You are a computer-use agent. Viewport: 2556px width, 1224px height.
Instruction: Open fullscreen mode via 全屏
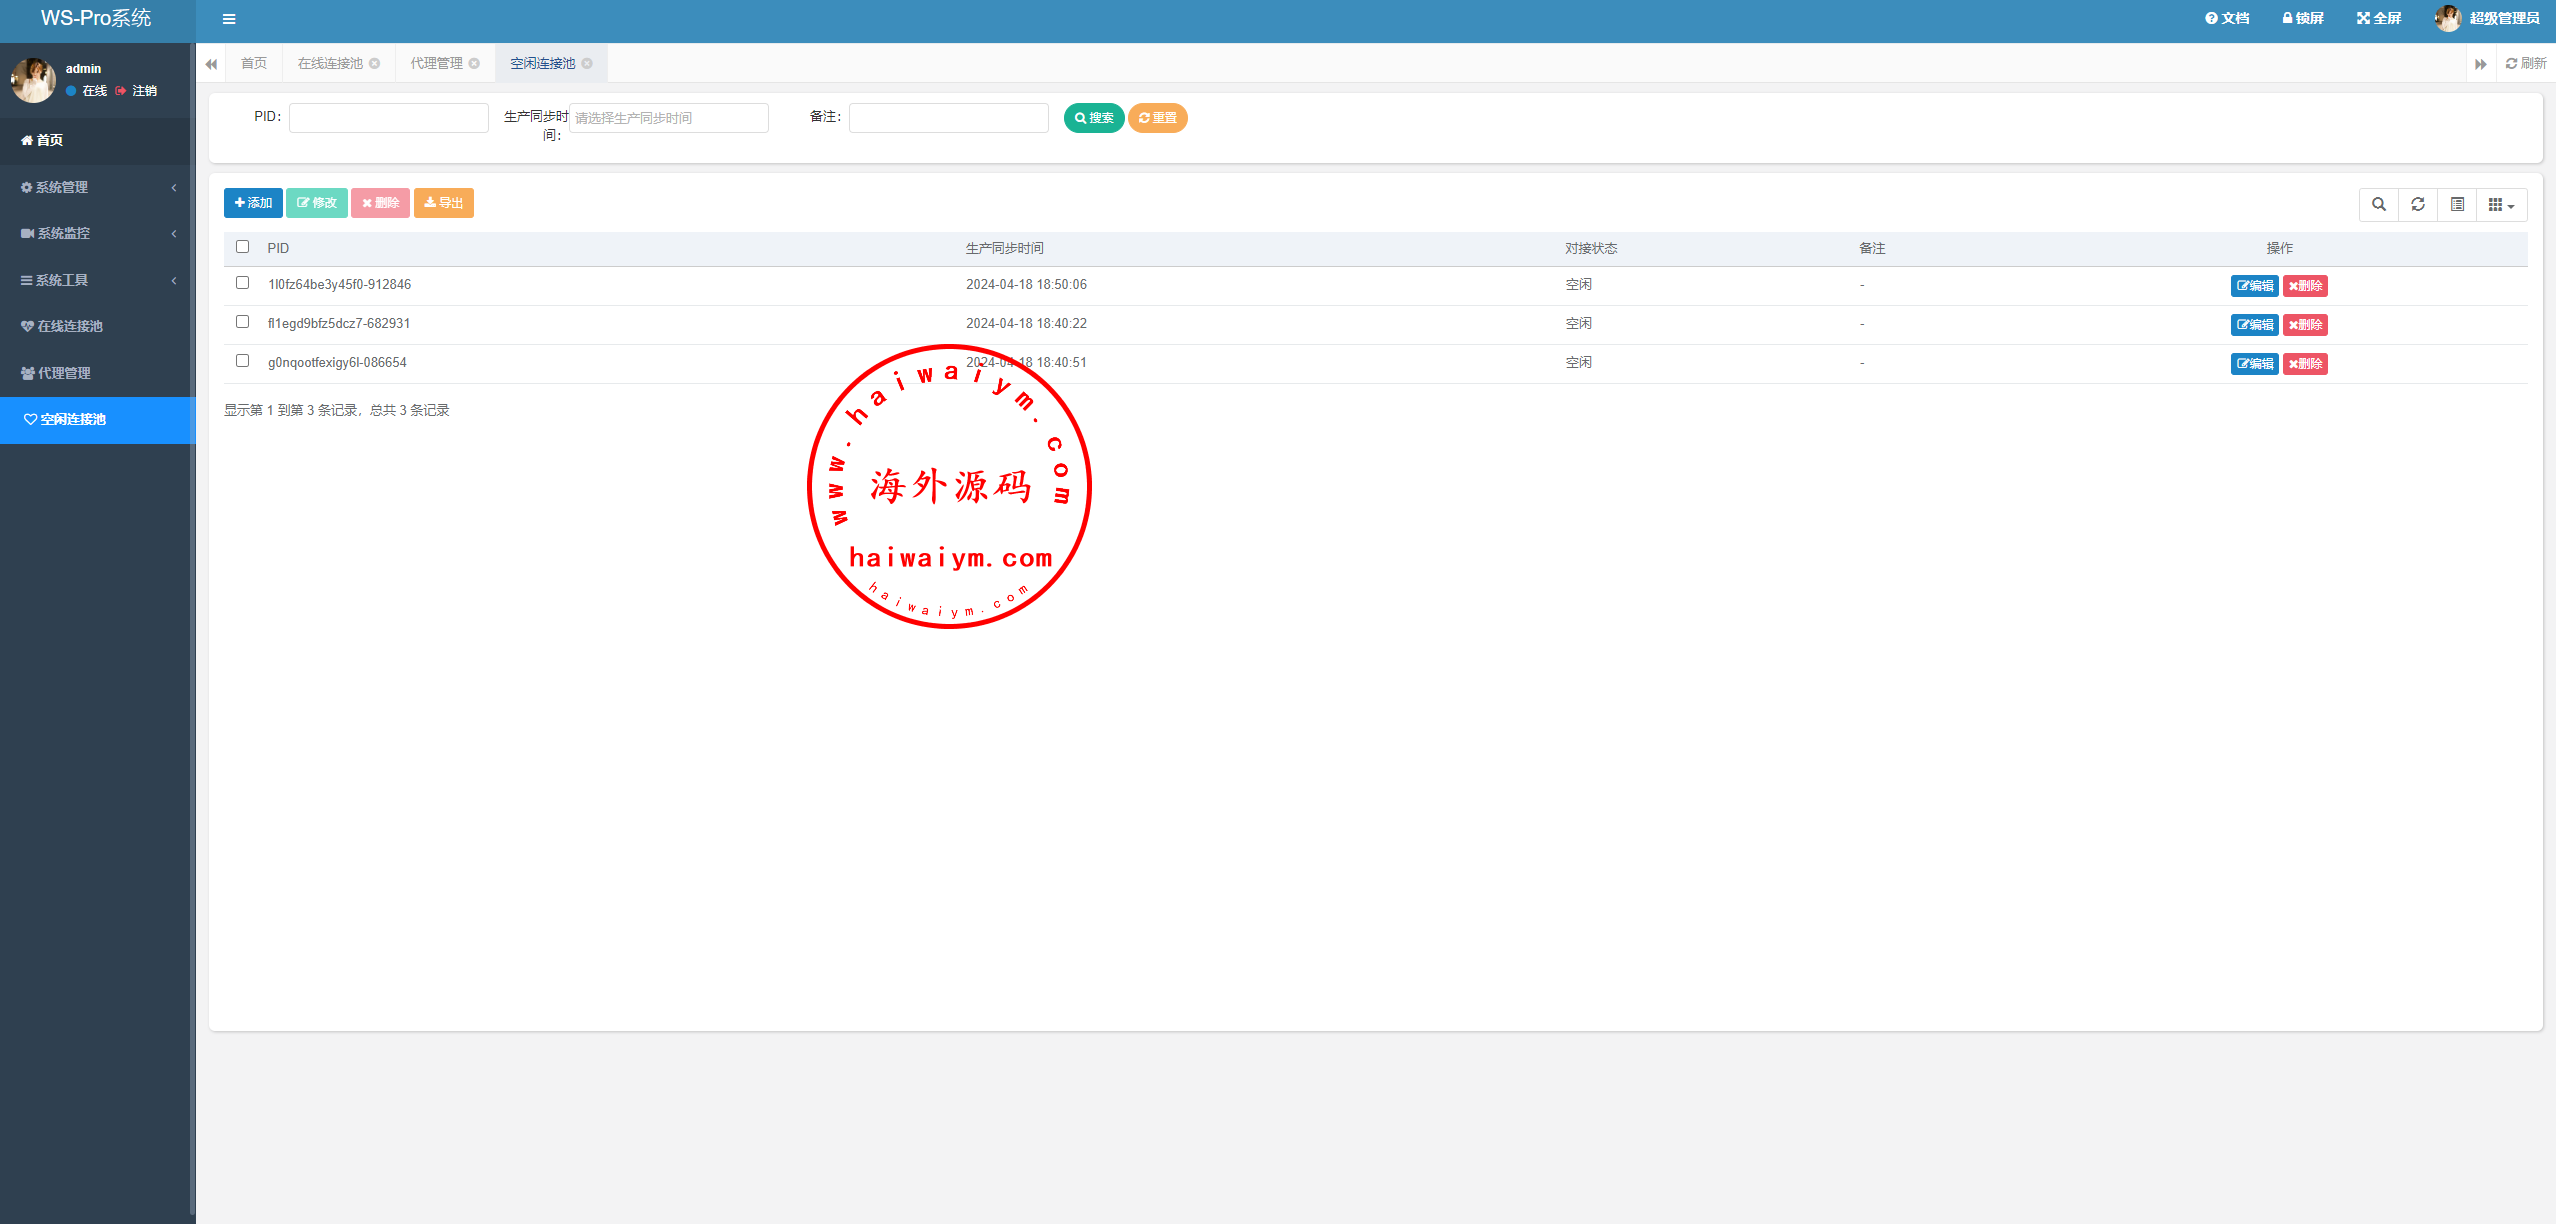tap(2379, 19)
